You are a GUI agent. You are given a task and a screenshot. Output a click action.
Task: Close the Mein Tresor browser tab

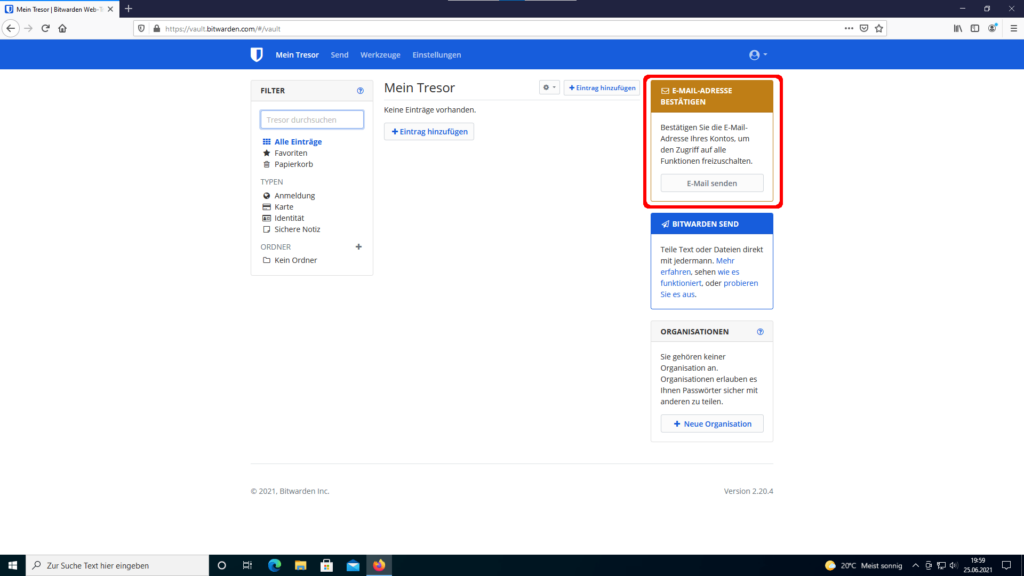110,9
